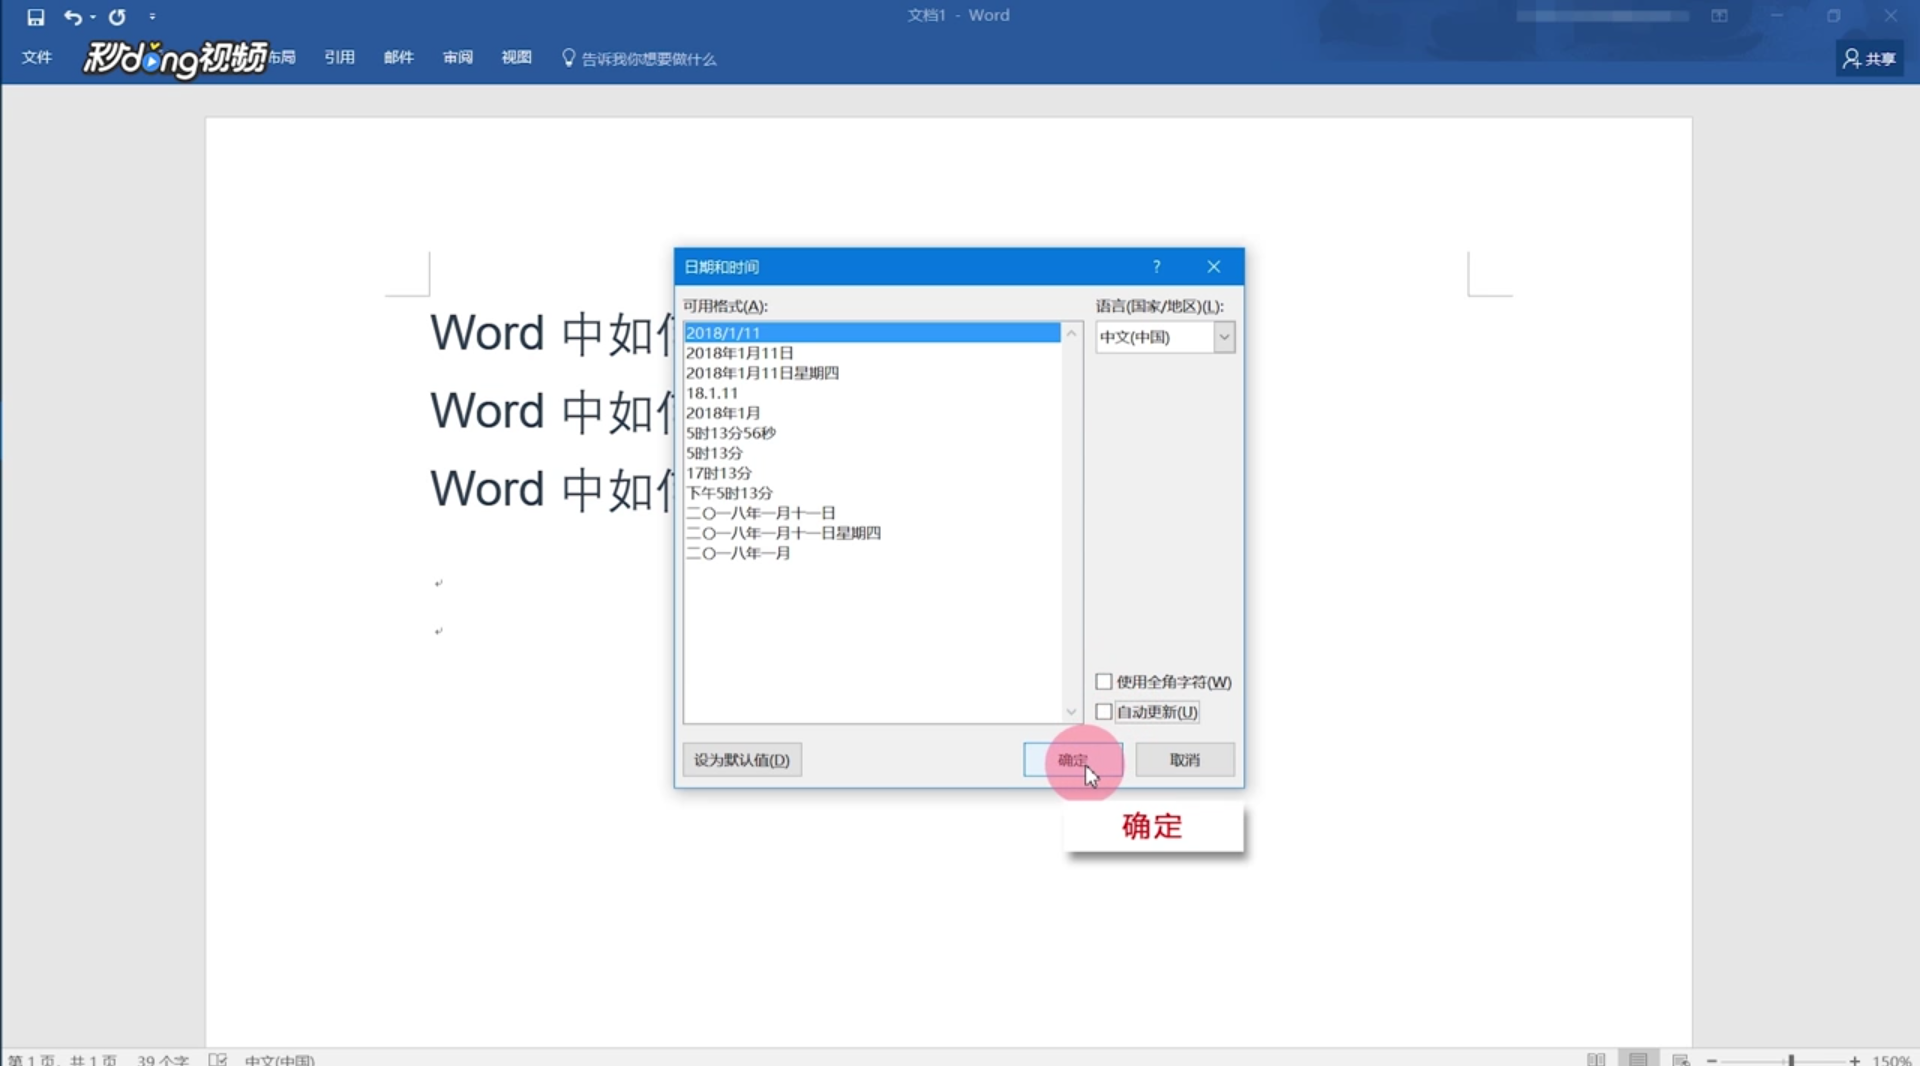Confirm with the 确定 button
Screen dimensions: 1920x1066
tap(1073, 759)
